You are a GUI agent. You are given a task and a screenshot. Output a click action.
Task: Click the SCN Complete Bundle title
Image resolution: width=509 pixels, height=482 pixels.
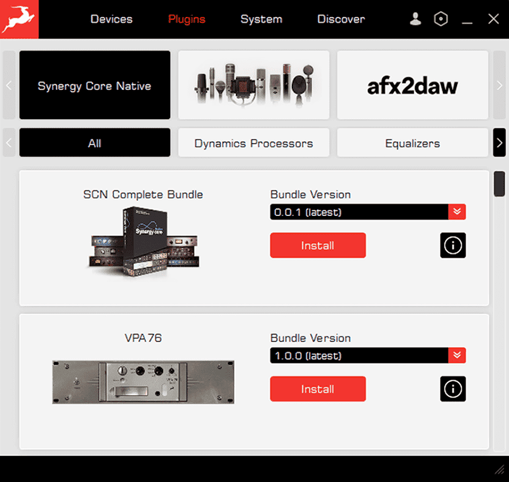click(143, 194)
